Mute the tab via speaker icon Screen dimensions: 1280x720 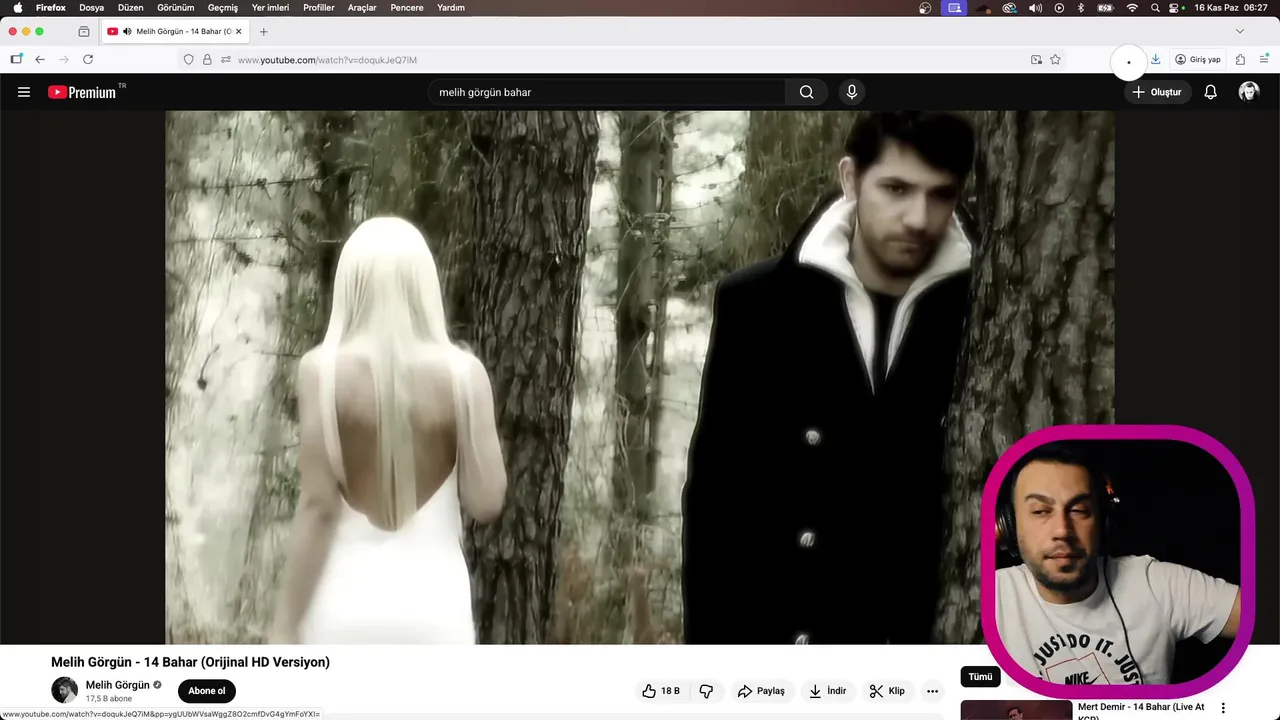click(127, 31)
